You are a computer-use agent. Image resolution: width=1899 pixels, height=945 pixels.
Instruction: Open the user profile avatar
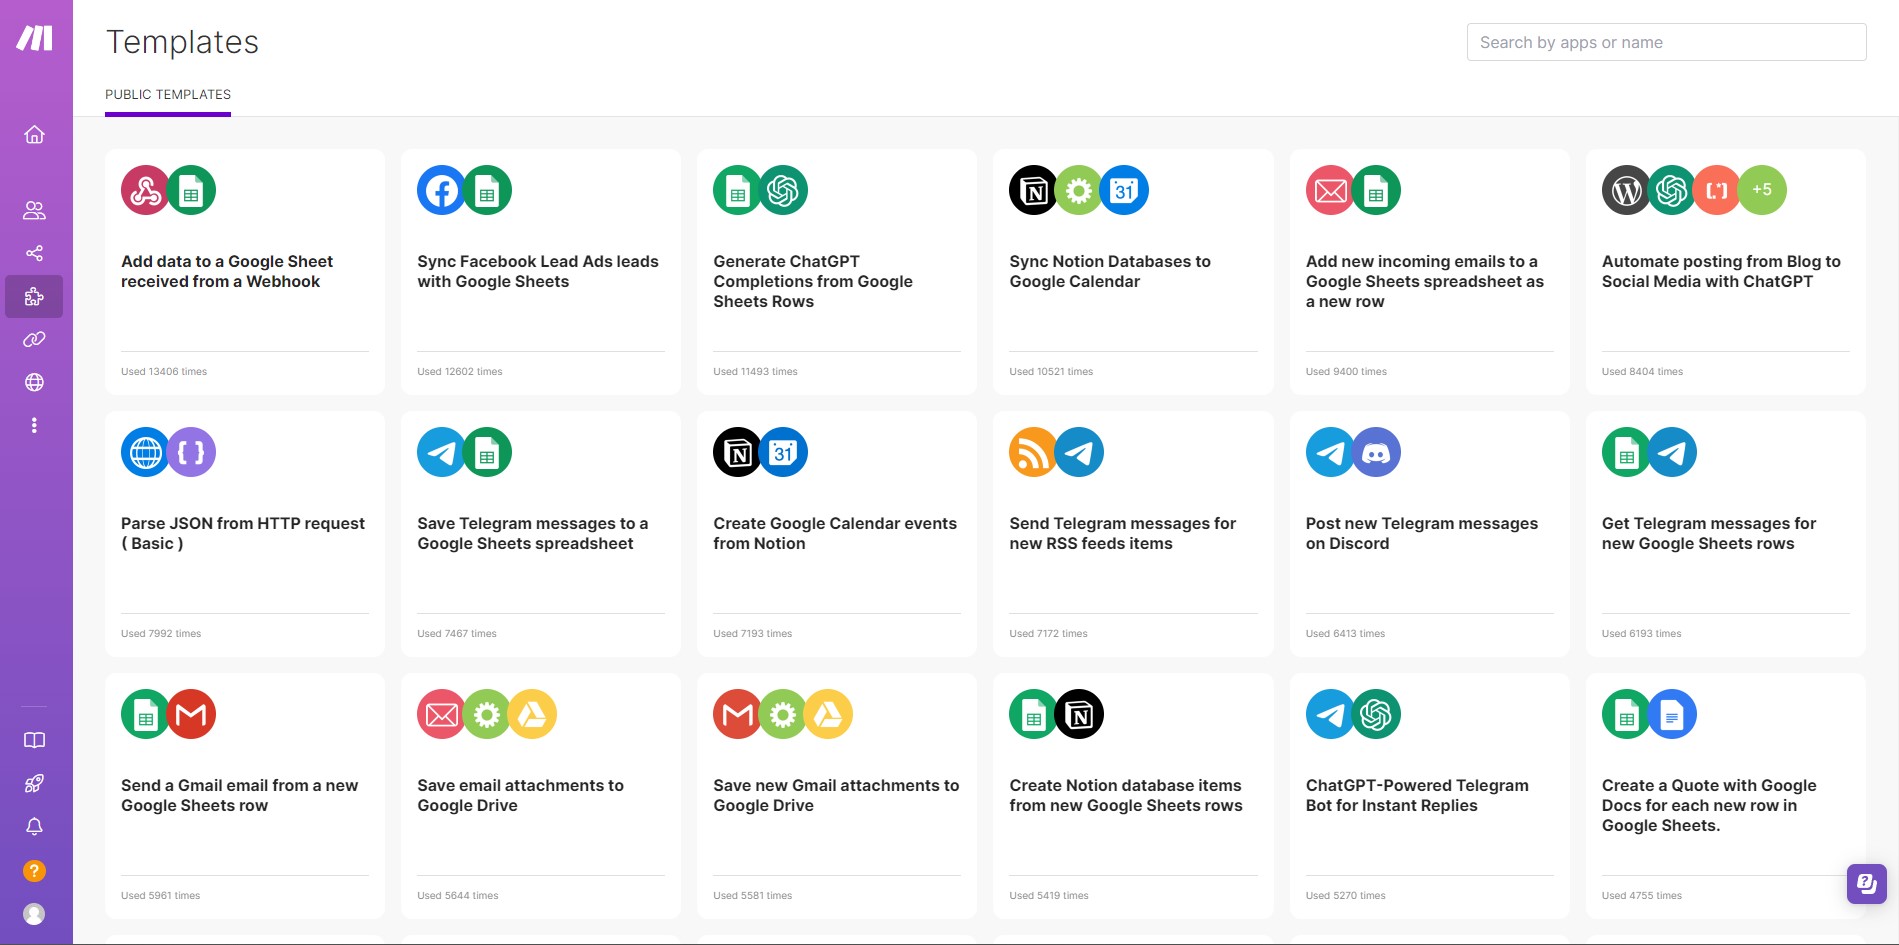coord(34,914)
